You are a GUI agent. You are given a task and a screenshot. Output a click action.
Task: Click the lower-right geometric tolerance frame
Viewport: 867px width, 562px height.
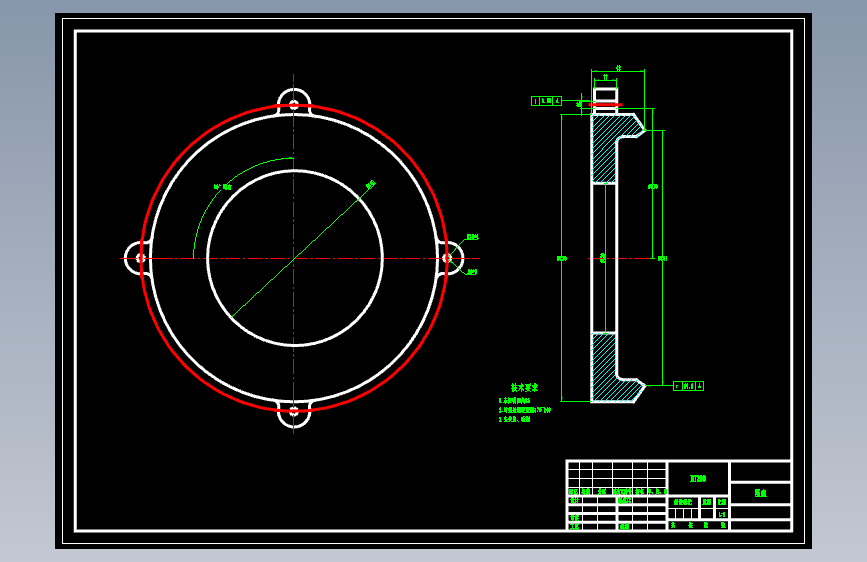(x=688, y=386)
